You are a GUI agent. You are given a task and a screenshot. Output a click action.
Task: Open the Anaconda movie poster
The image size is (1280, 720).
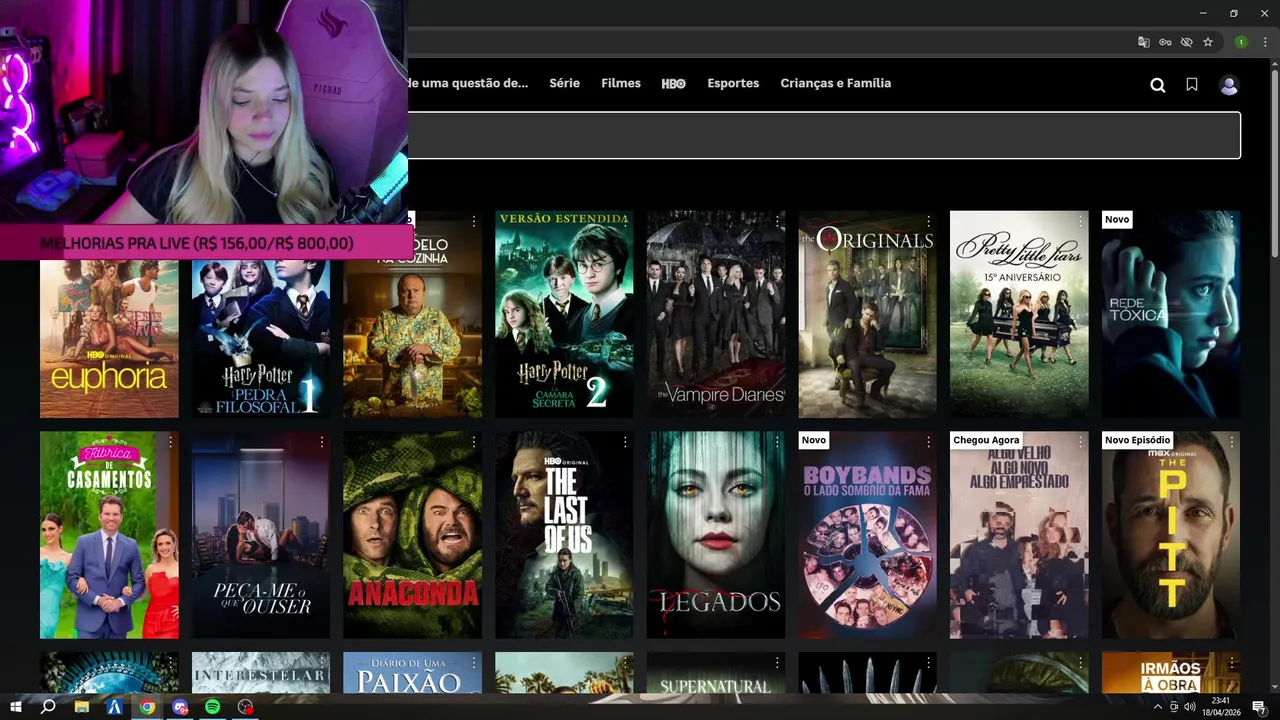[x=412, y=535]
